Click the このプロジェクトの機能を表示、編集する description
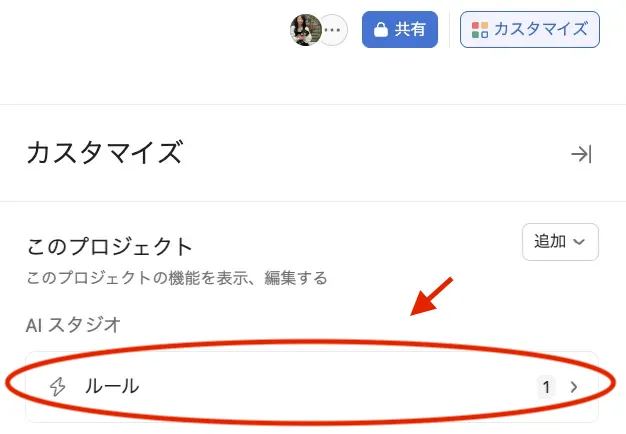 [x=177, y=277]
